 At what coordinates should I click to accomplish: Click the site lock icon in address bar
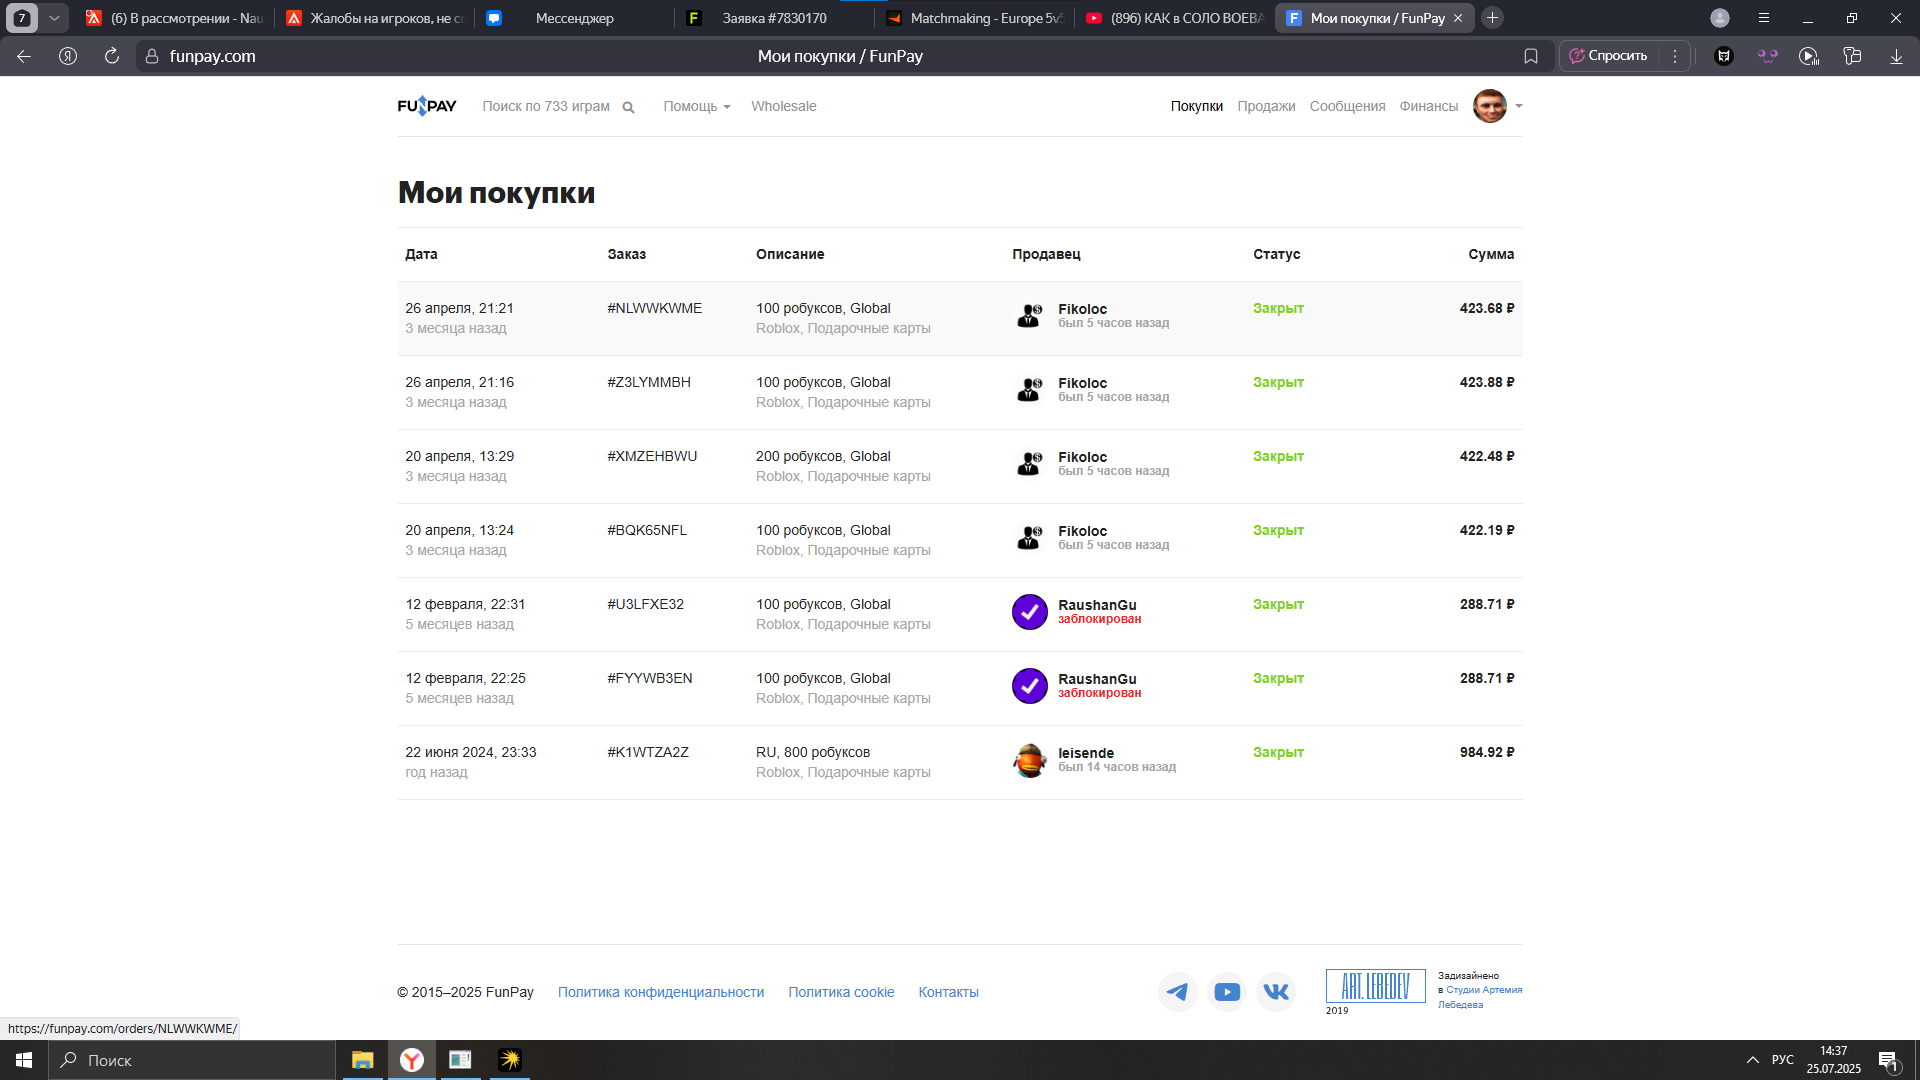click(152, 56)
